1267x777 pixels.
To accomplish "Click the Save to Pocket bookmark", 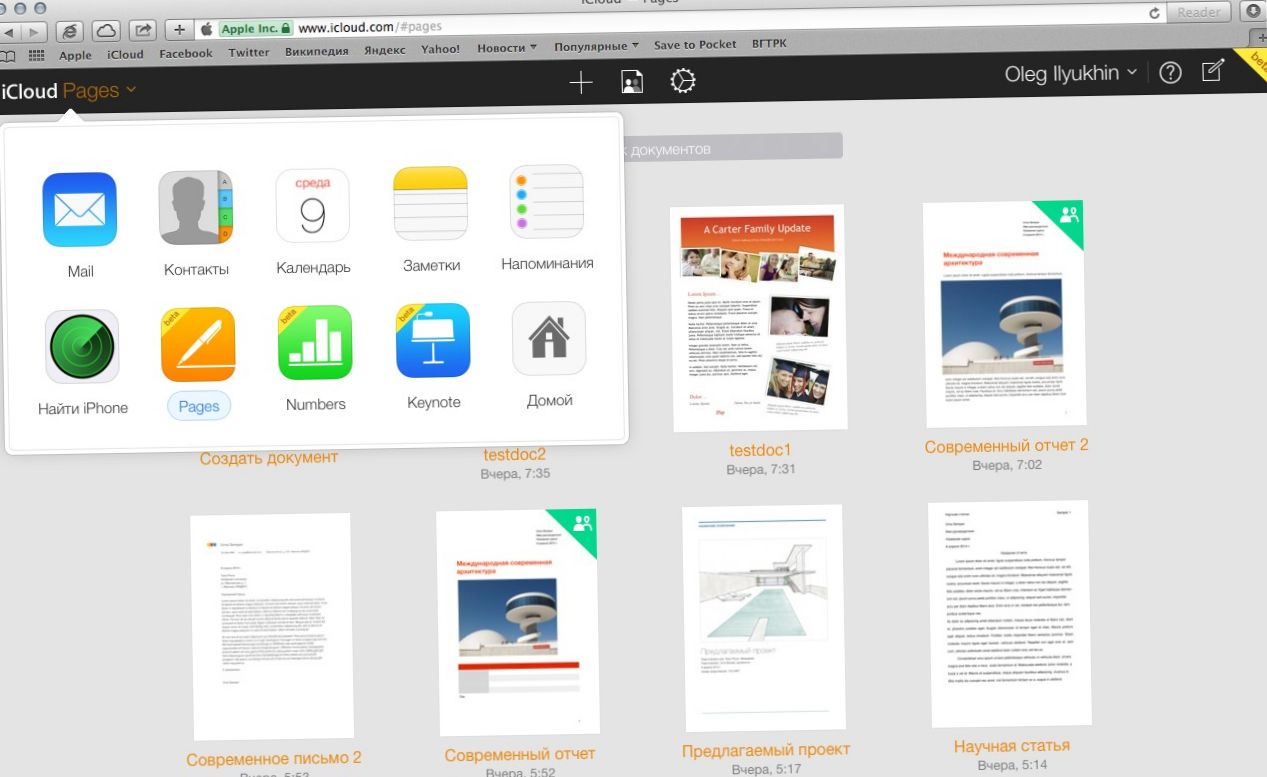I will pyautogui.click(x=695, y=45).
